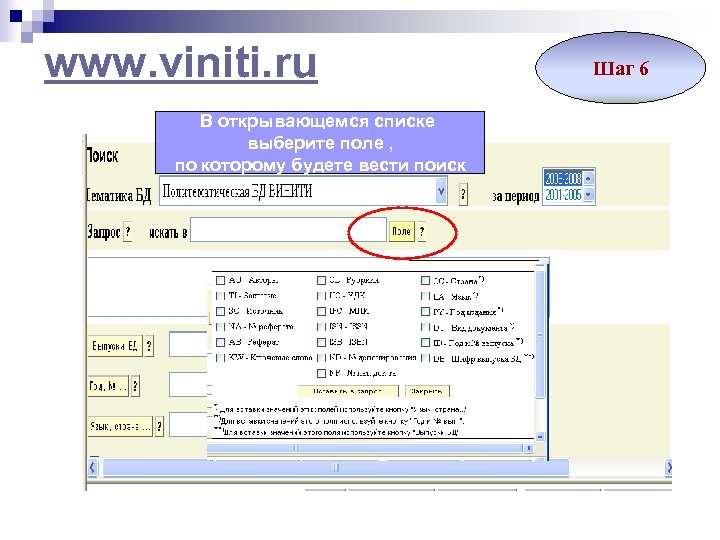Viewport: 720px width, 540px height.
Task: Check the TI - Заглавие field
Action: (220, 295)
